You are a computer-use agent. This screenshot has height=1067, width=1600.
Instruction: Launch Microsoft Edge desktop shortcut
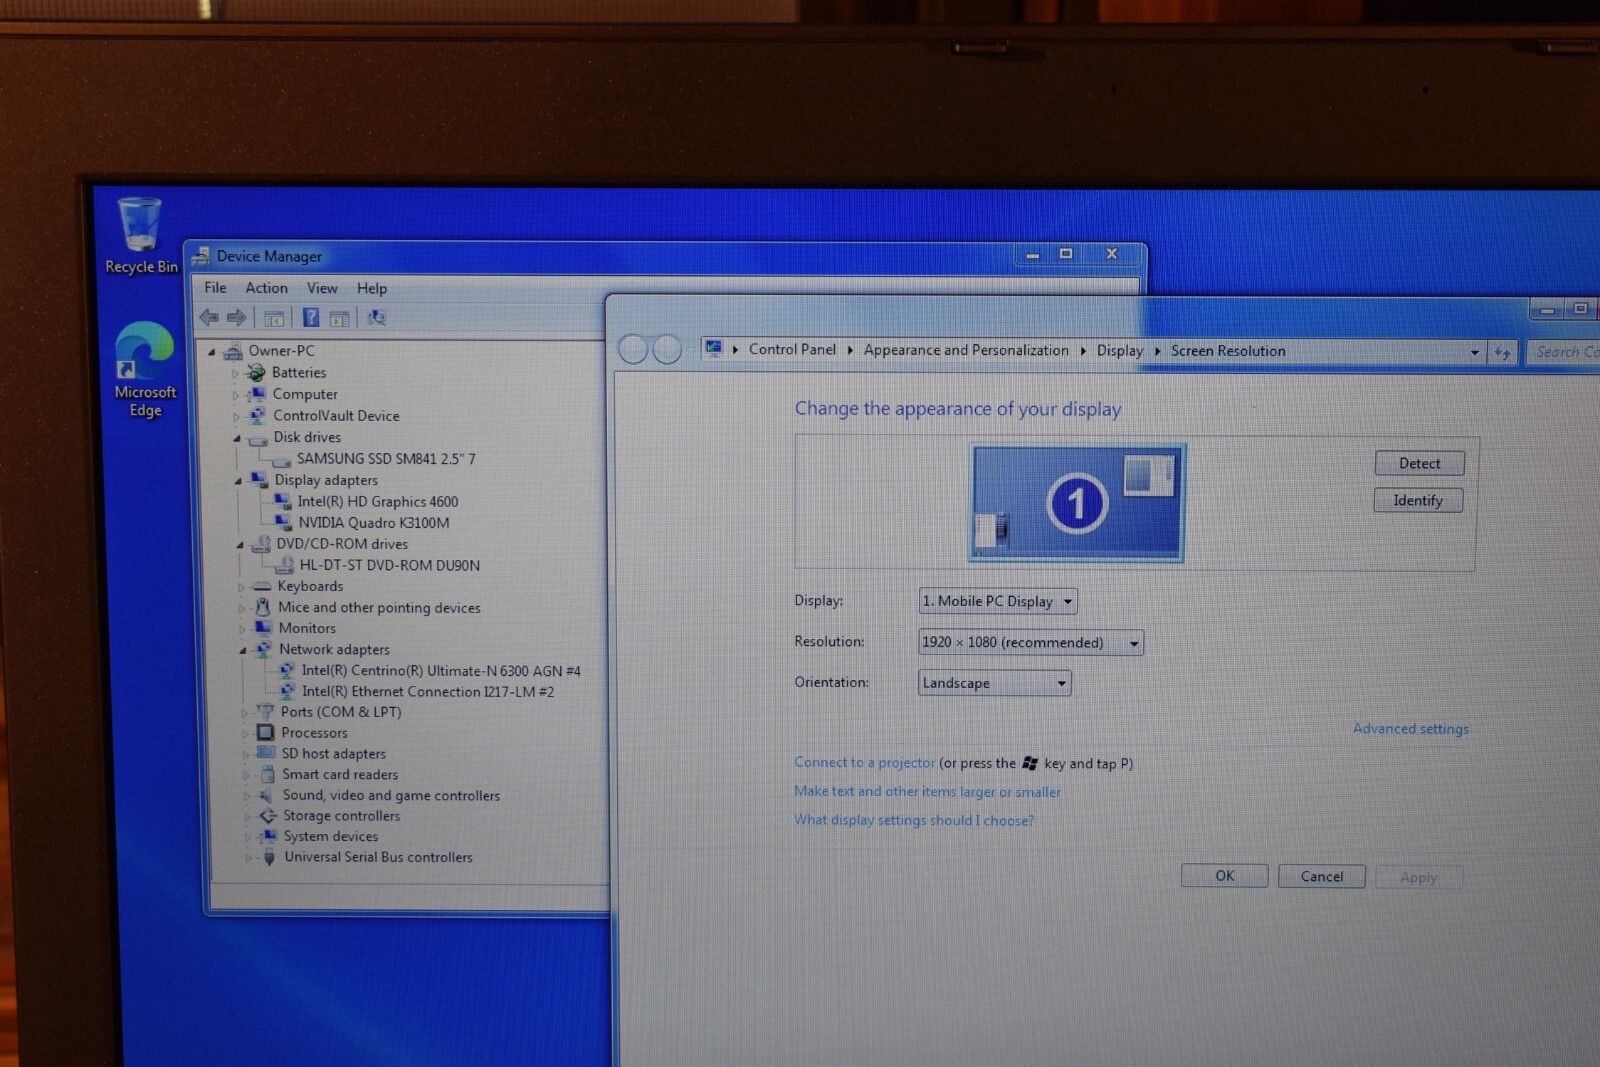[x=145, y=369]
